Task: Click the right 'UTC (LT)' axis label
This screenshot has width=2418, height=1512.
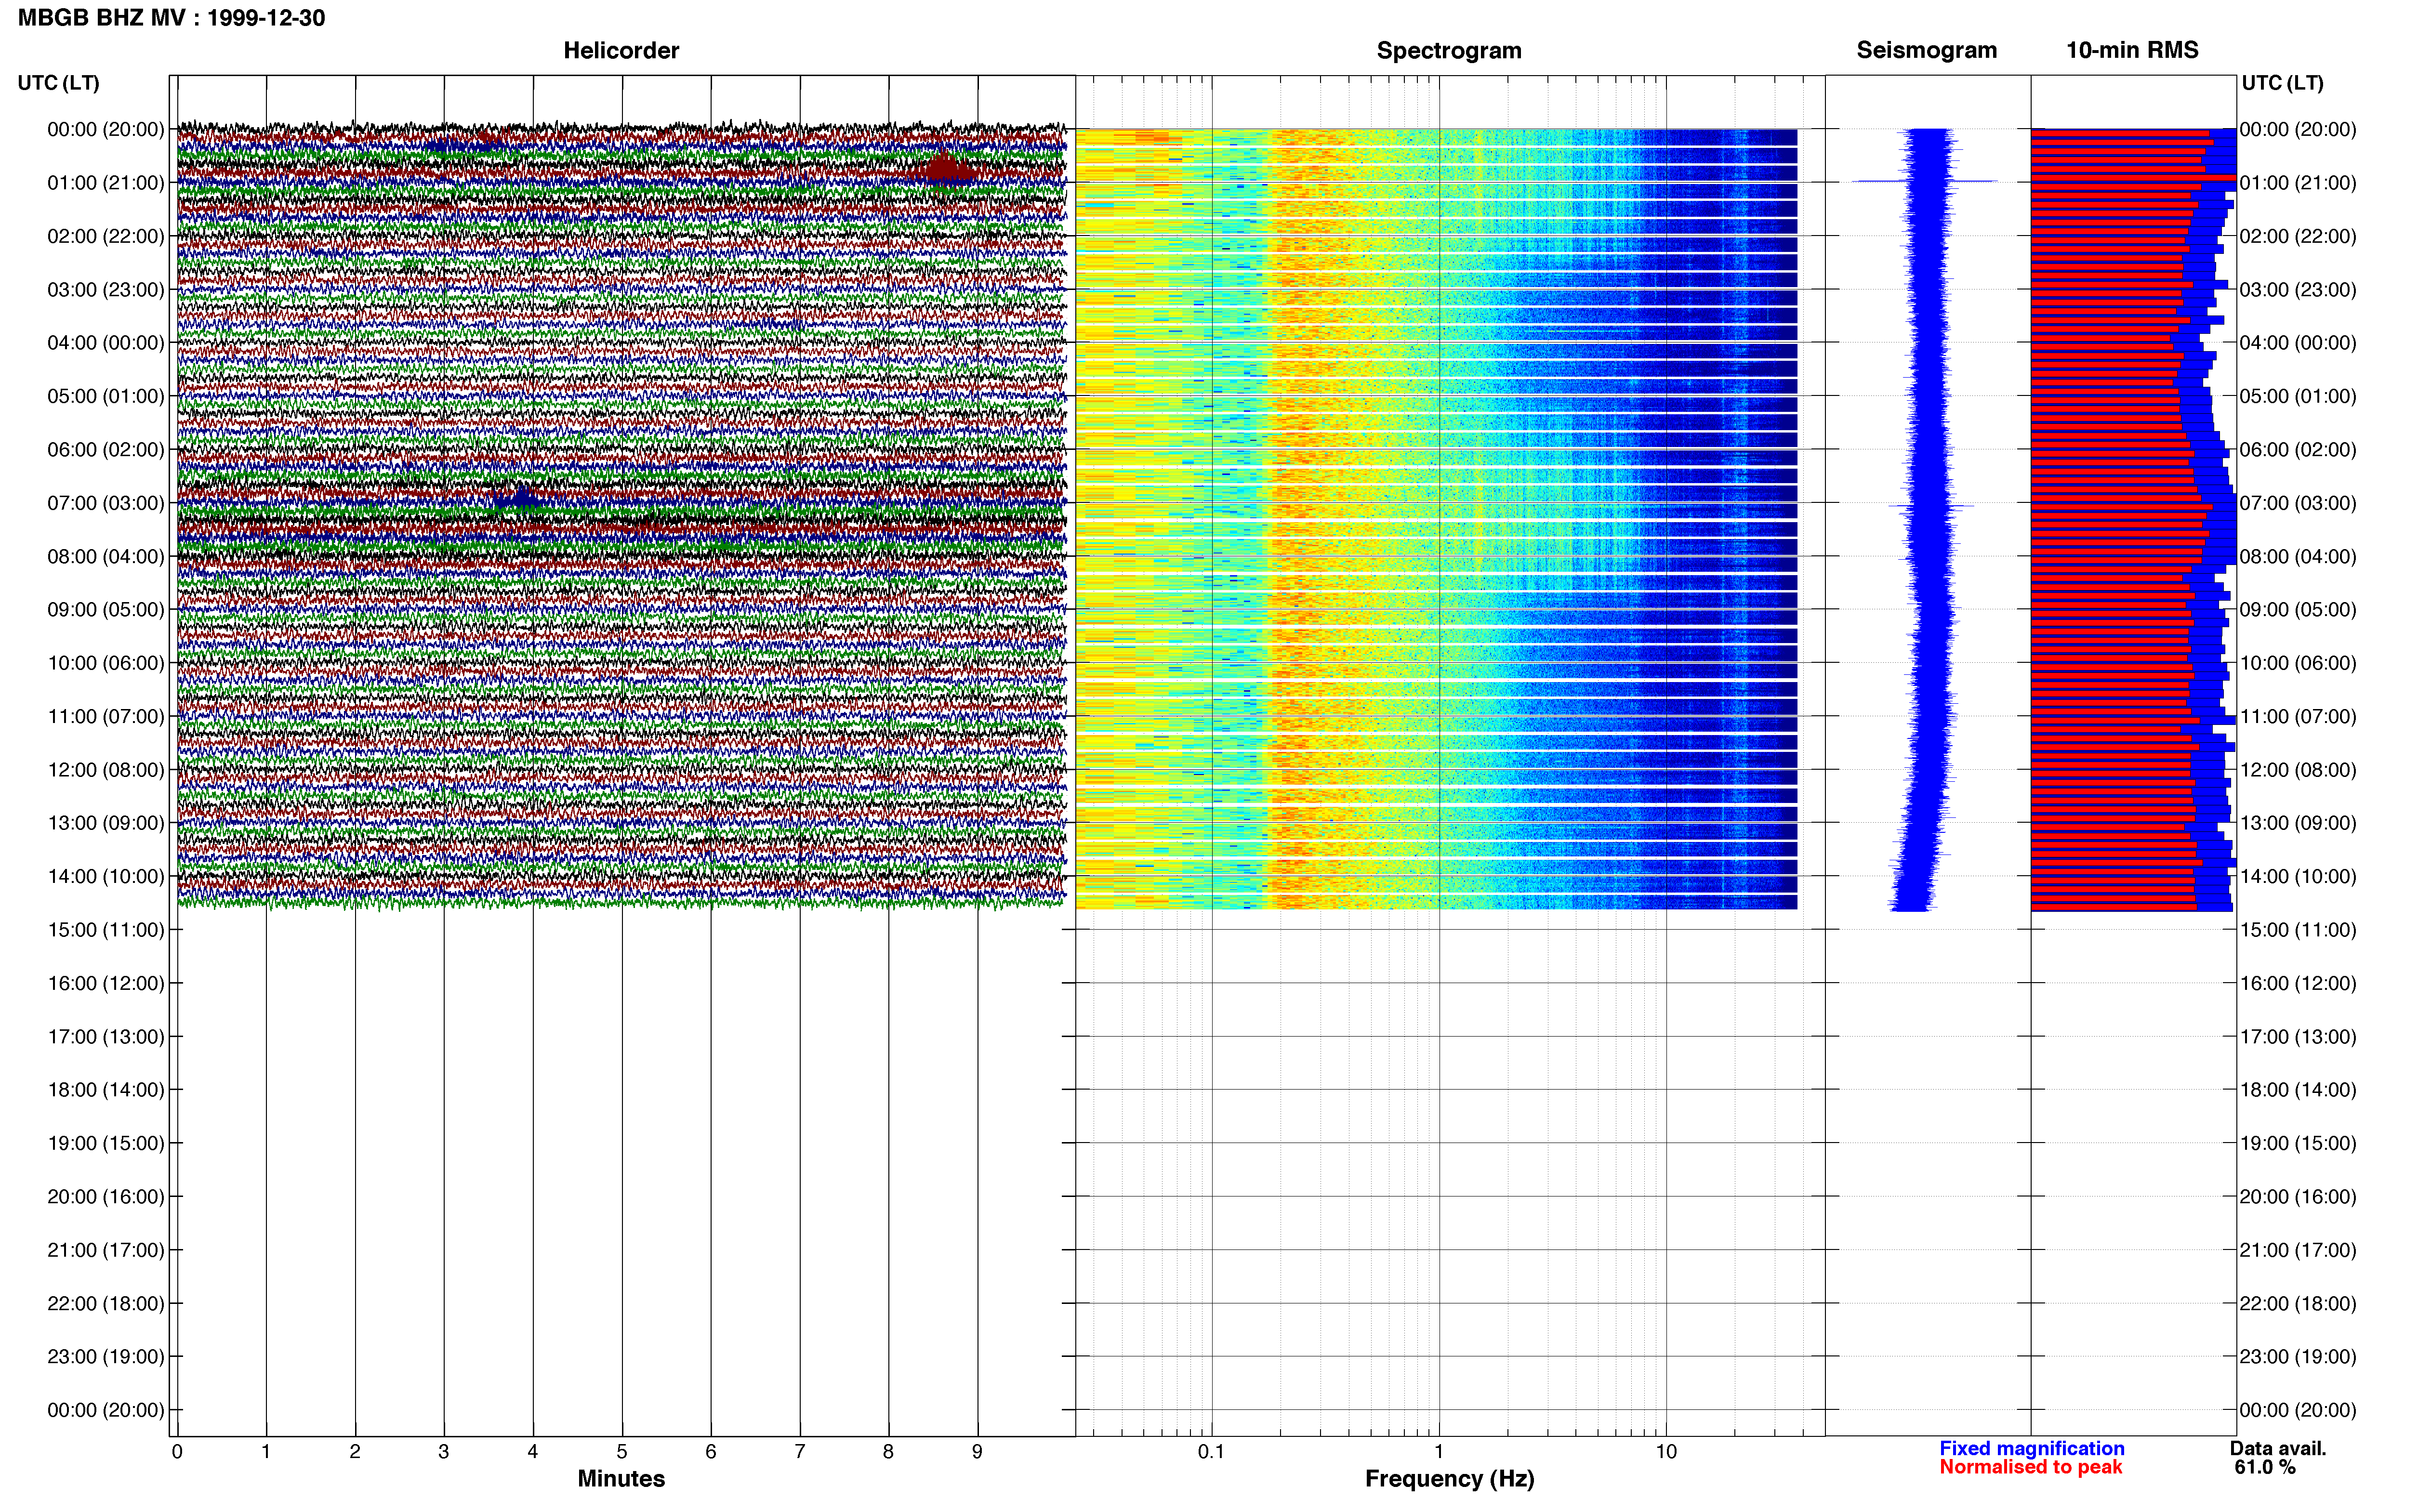Action: pyautogui.click(x=2282, y=83)
